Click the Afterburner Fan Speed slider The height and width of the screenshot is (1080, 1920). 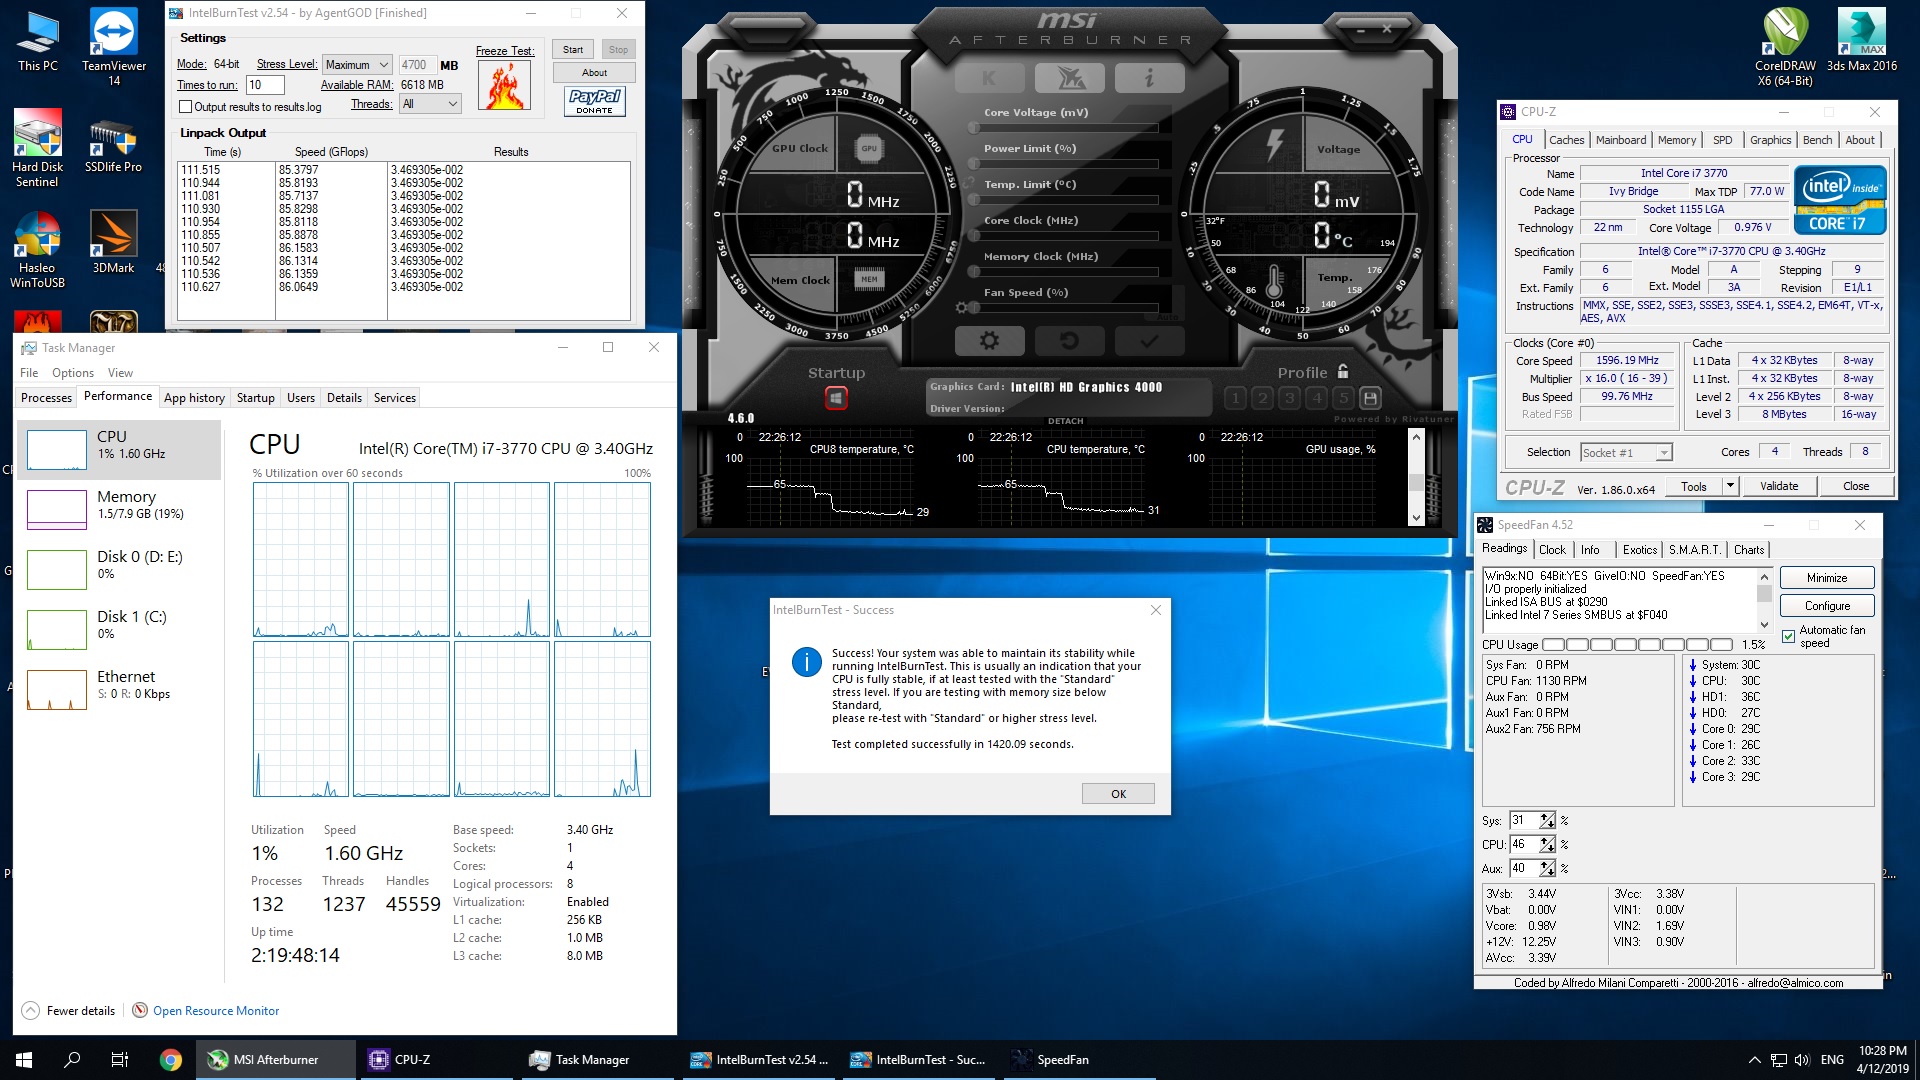(x=1065, y=308)
